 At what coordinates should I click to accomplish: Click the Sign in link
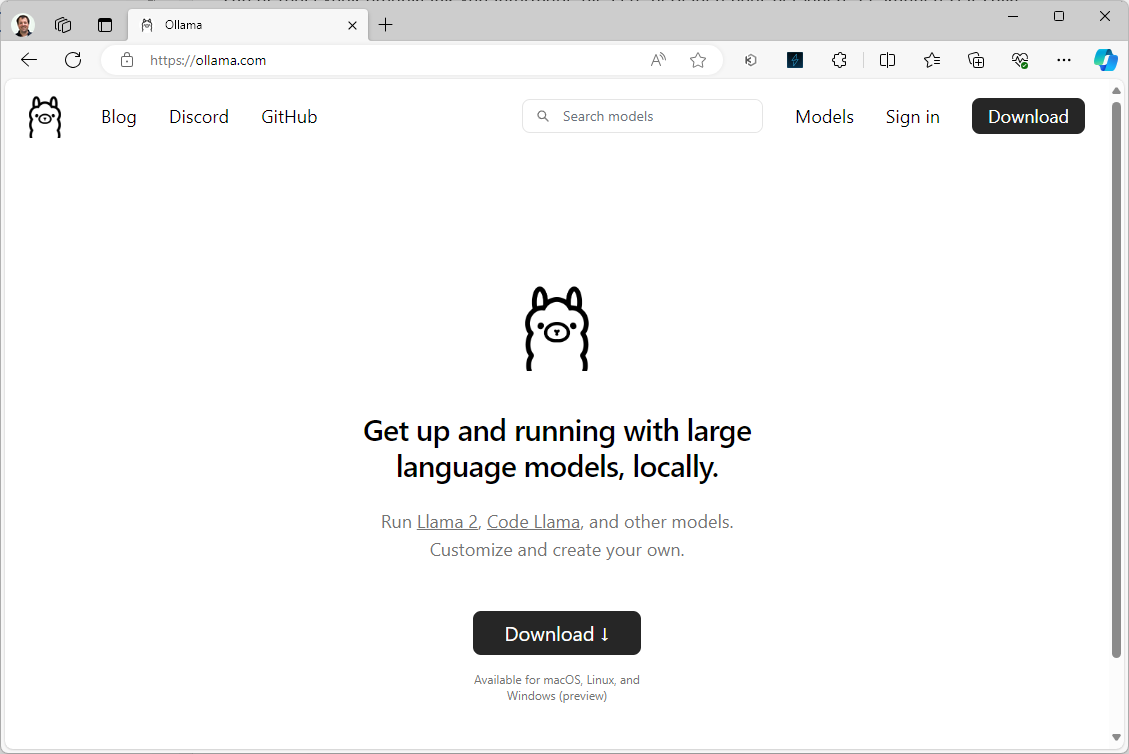(x=912, y=117)
